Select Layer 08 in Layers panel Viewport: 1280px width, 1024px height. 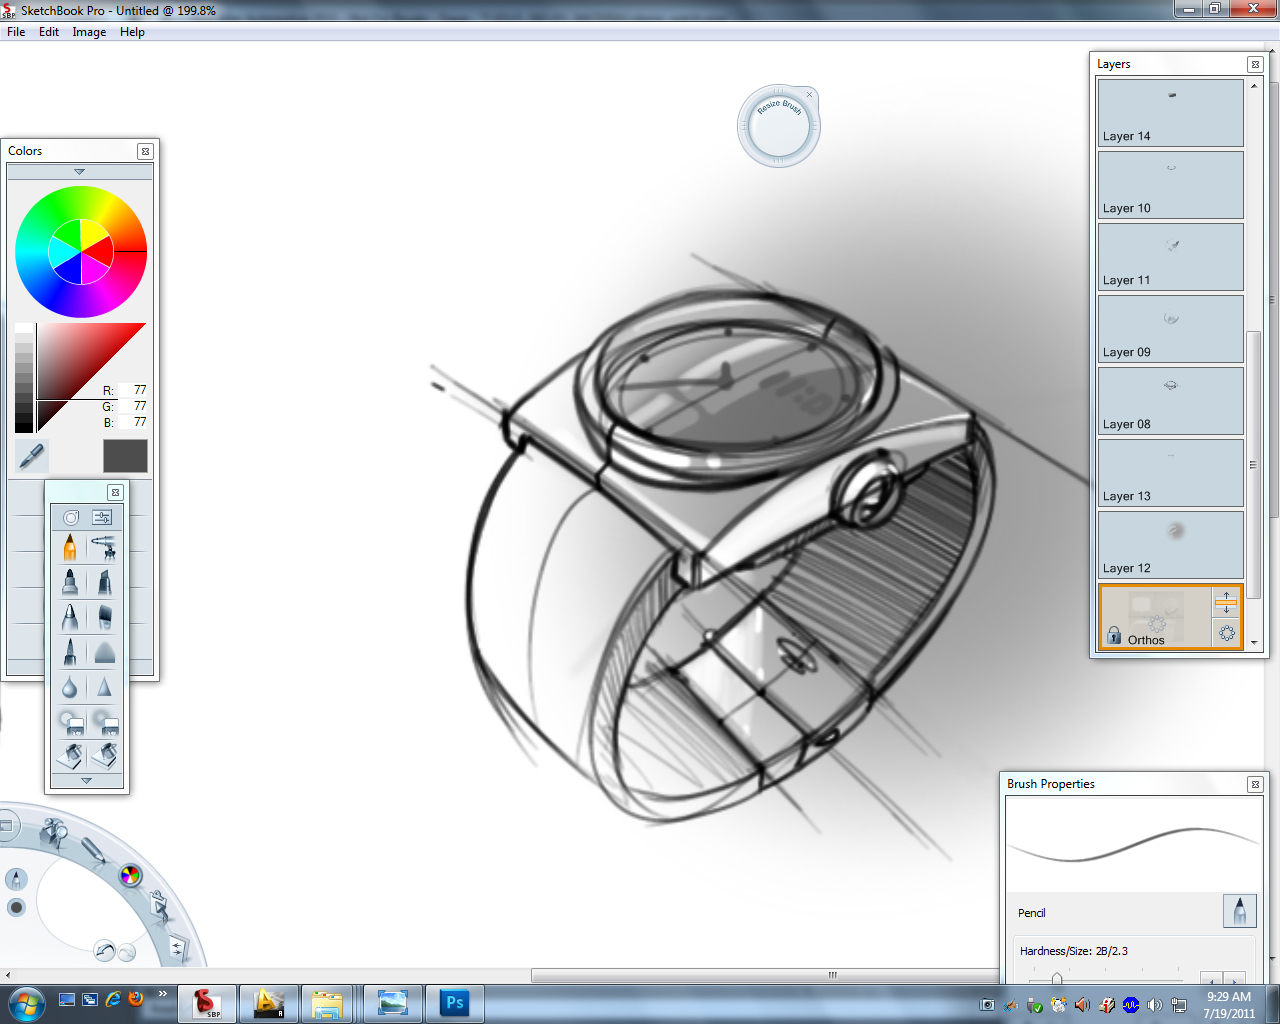point(1171,401)
